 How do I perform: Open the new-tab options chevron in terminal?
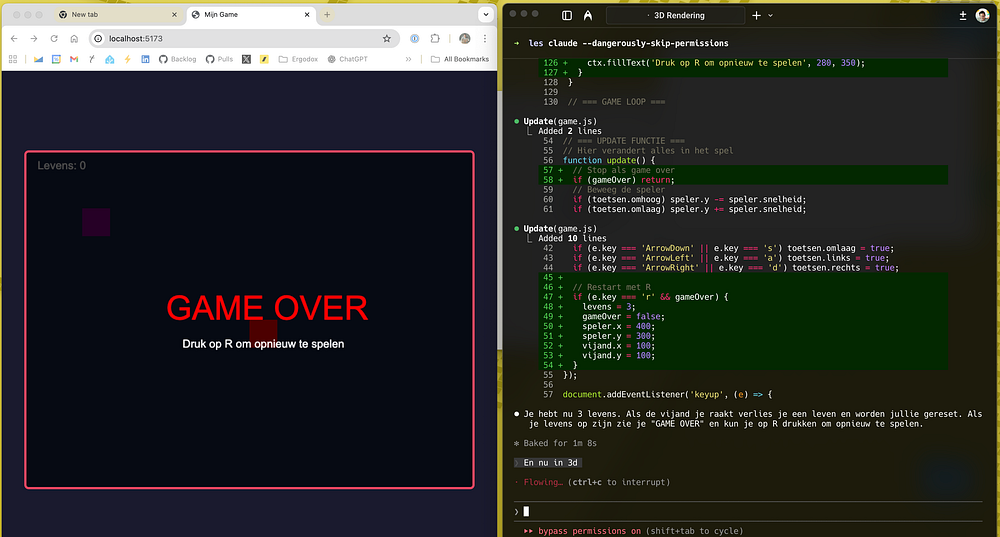click(x=770, y=15)
